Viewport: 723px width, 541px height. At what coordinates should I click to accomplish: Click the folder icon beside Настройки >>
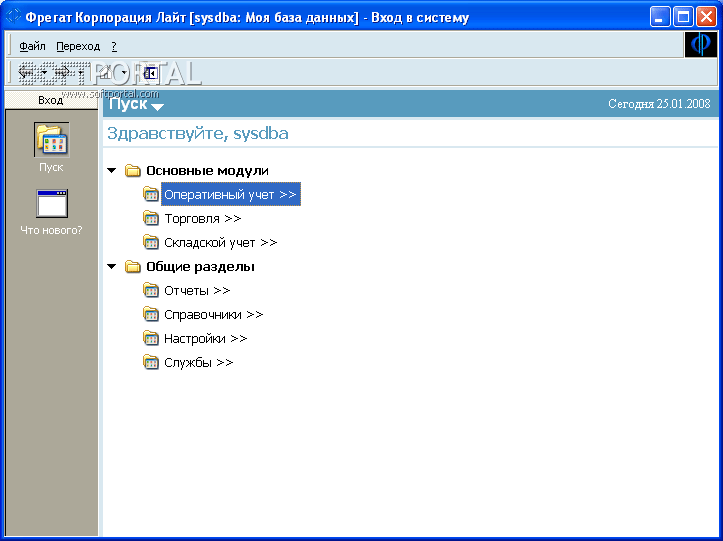[x=151, y=338]
